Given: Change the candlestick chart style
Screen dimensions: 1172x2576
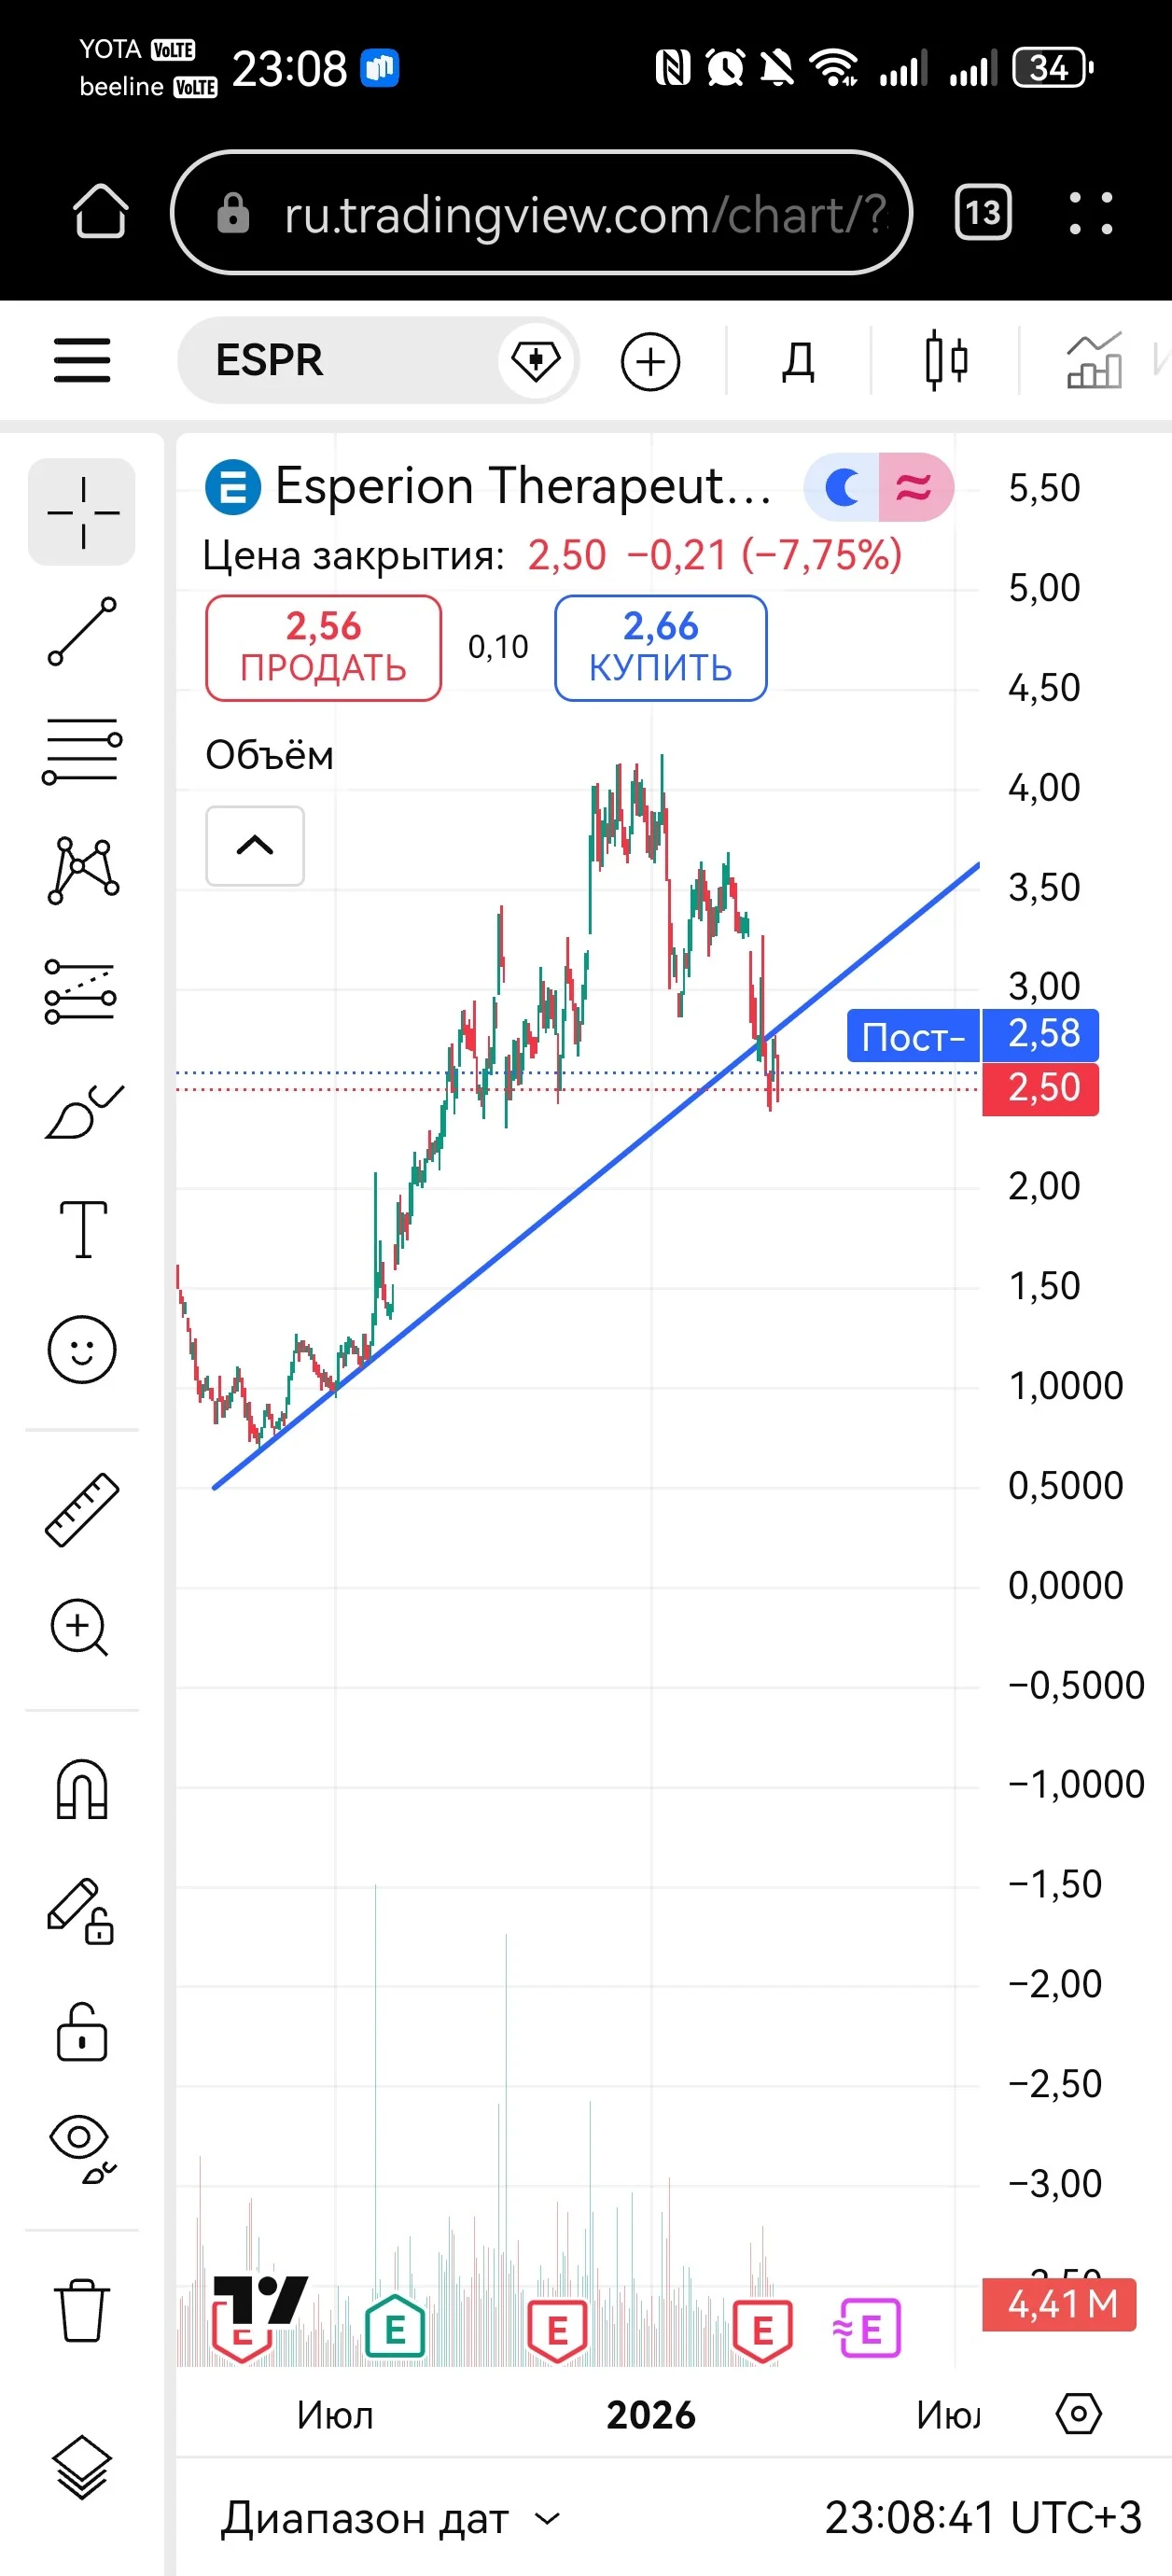Looking at the screenshot, I should (x=946, y=361).
